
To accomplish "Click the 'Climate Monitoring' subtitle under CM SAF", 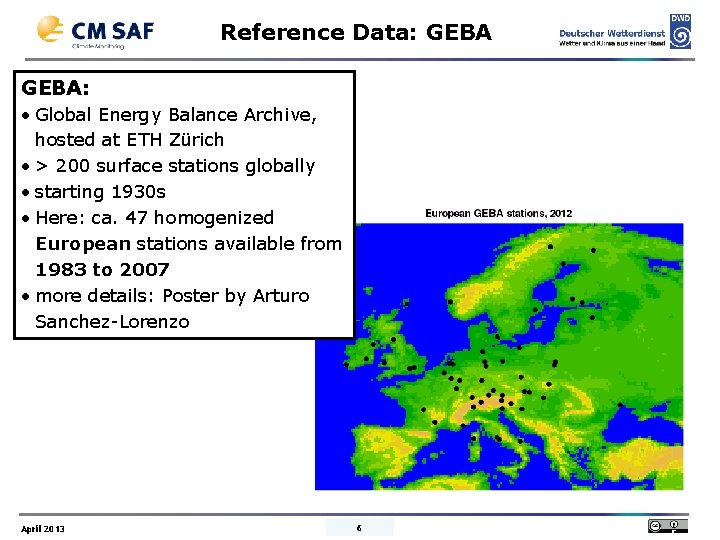I will 98,46.
